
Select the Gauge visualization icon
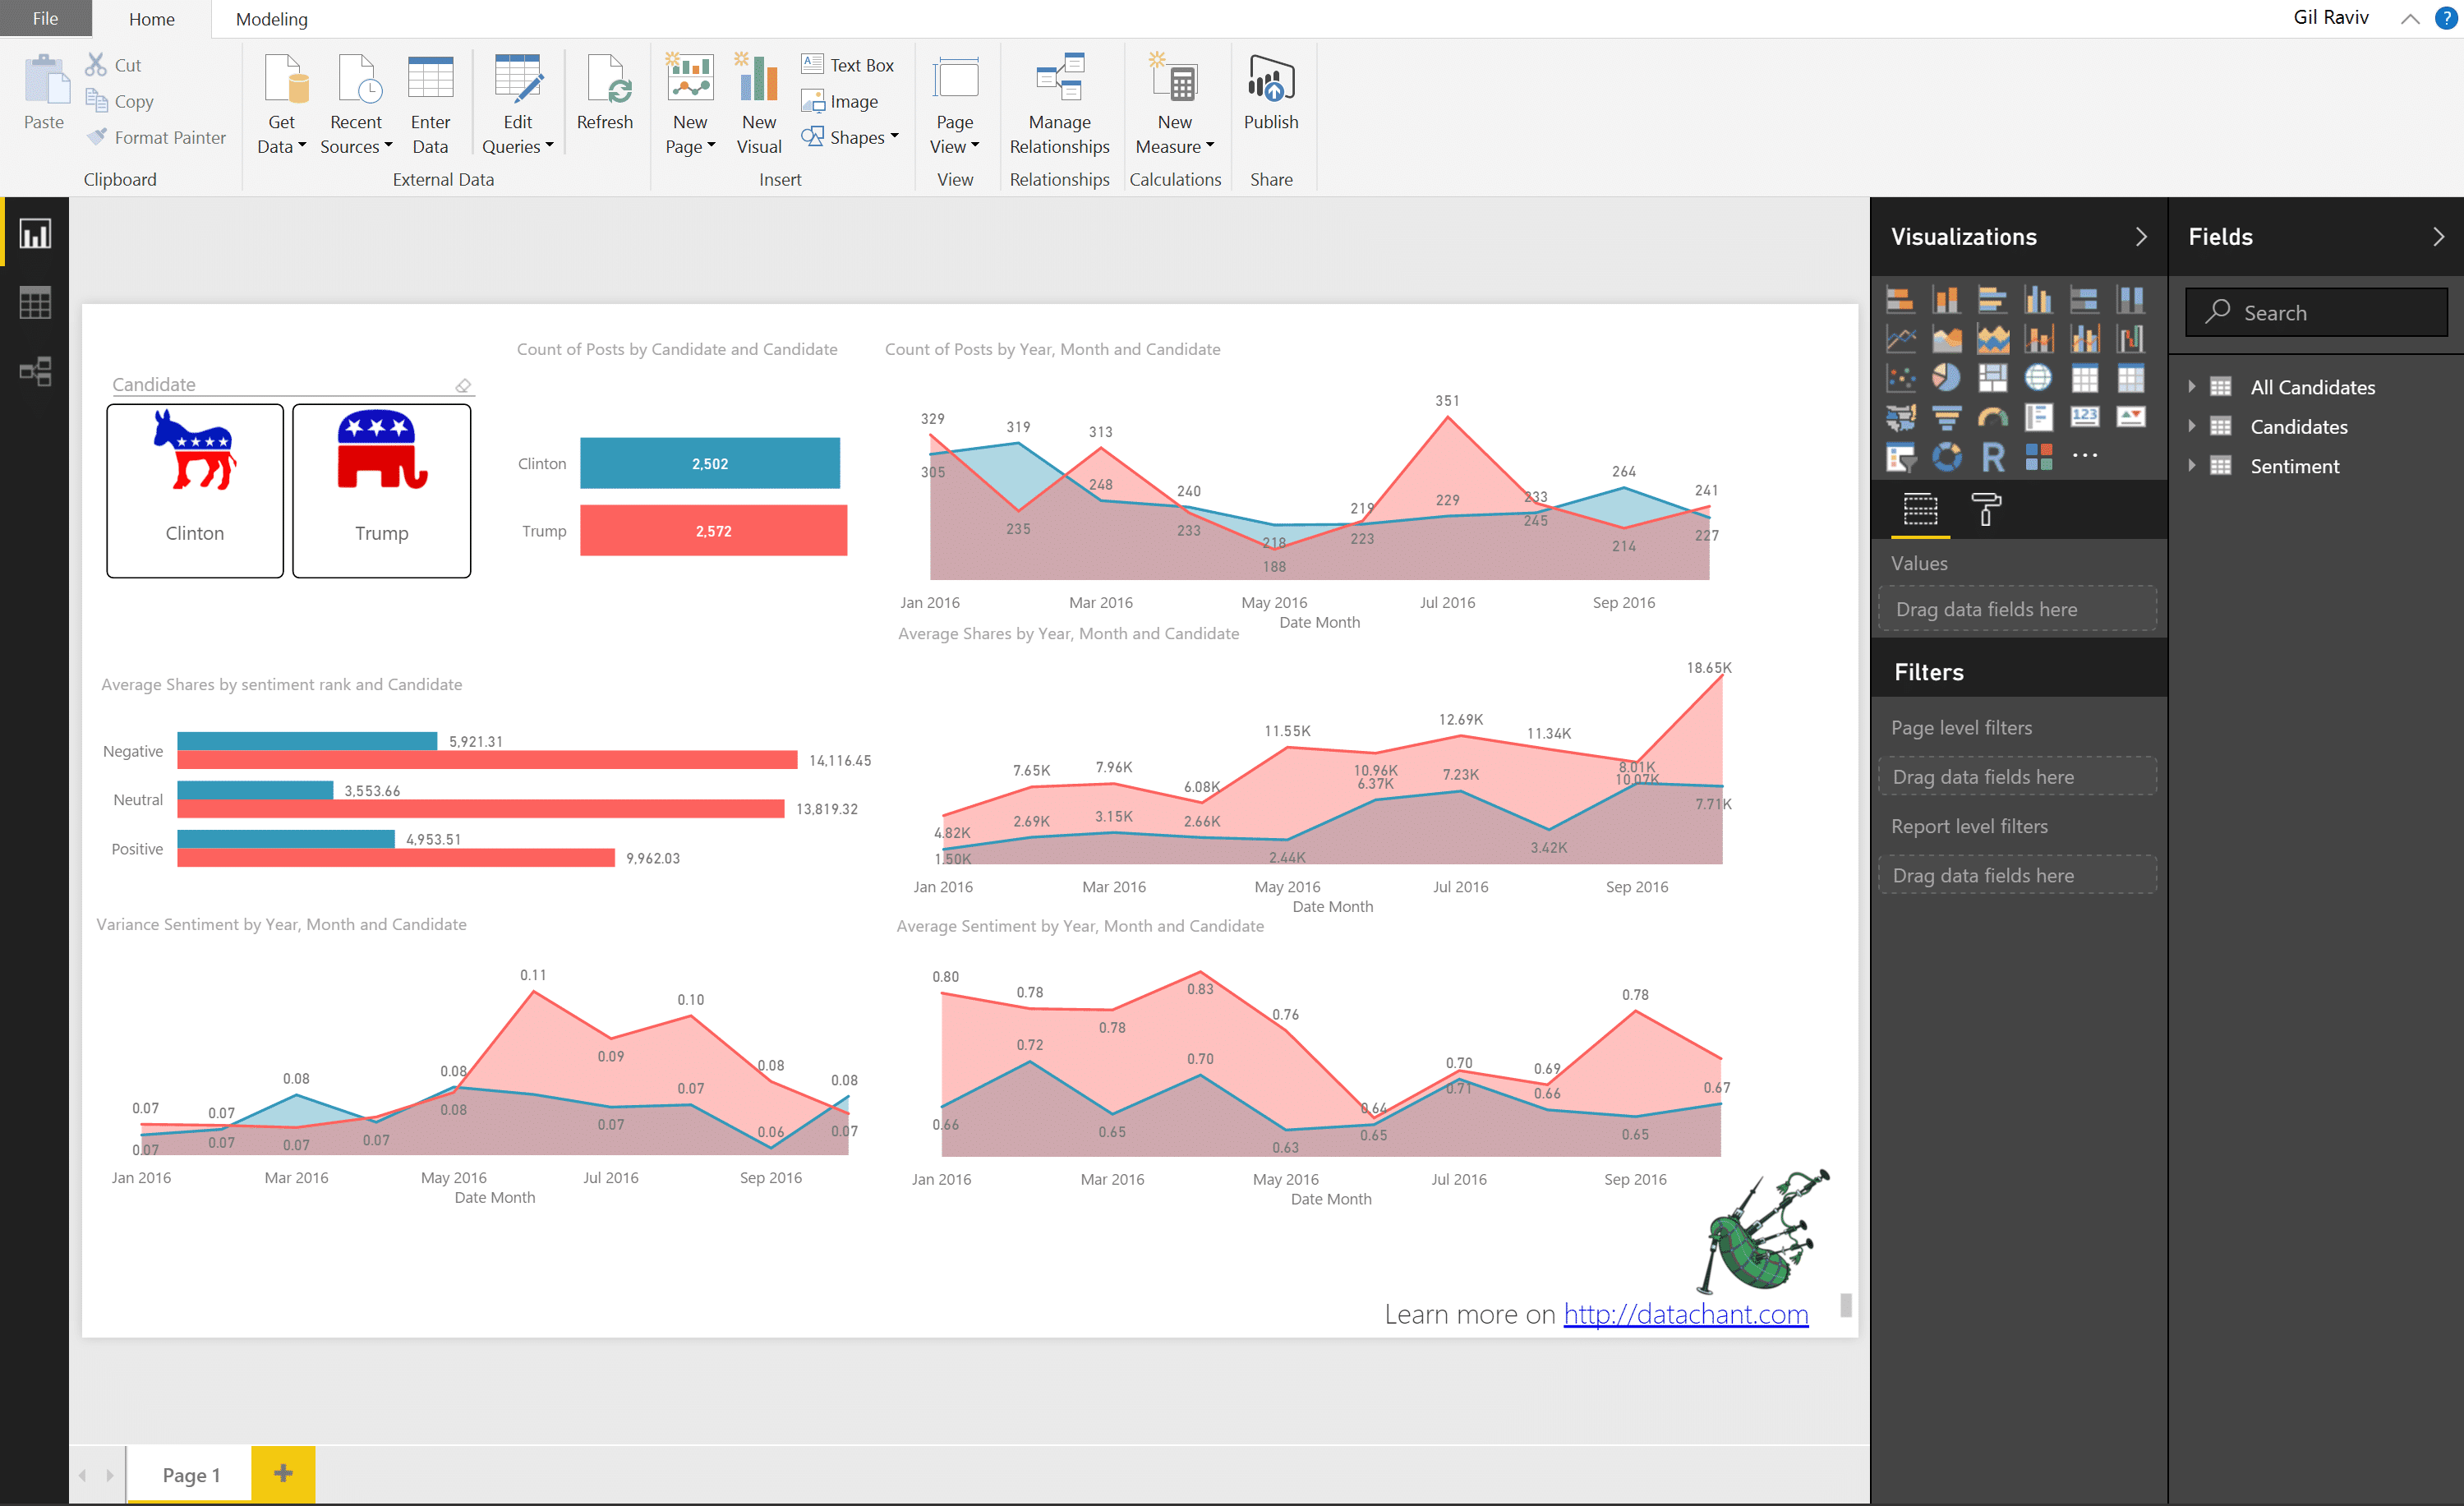1992,417
